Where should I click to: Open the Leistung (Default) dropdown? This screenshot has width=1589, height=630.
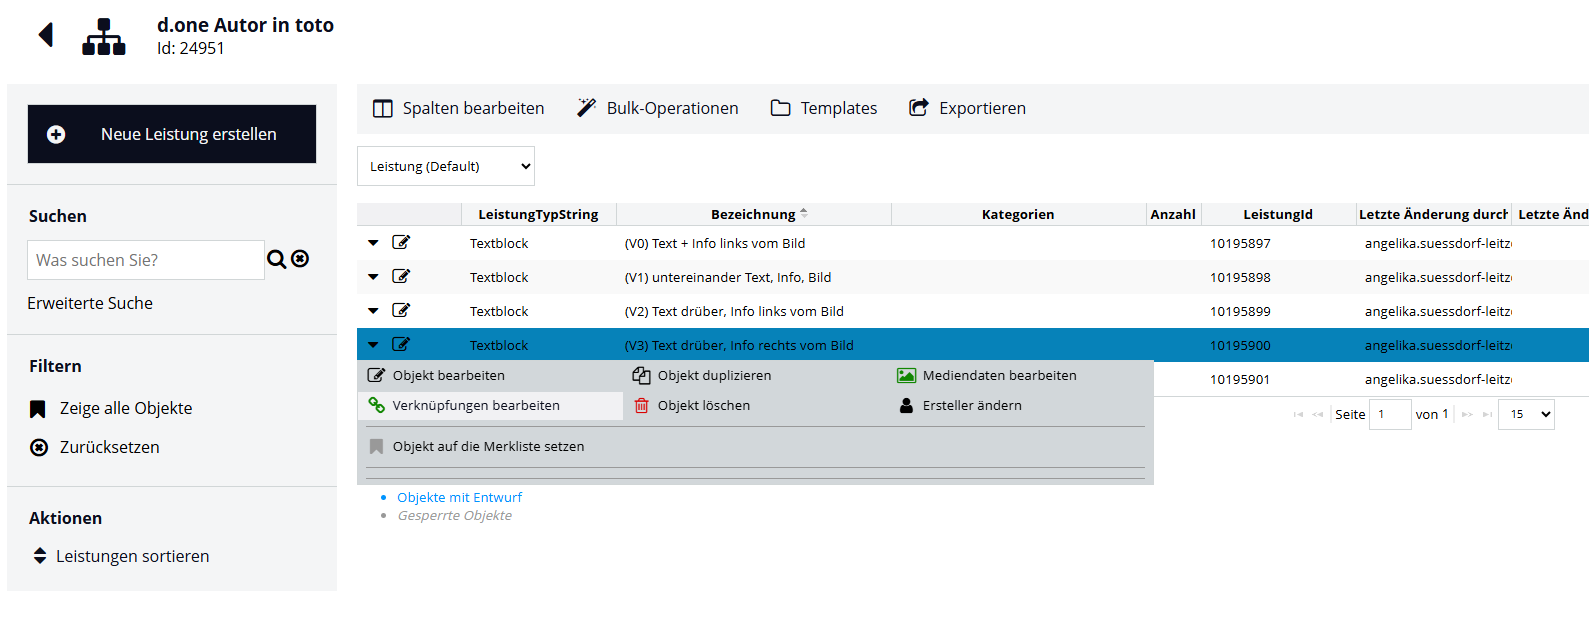click(446, 166)
